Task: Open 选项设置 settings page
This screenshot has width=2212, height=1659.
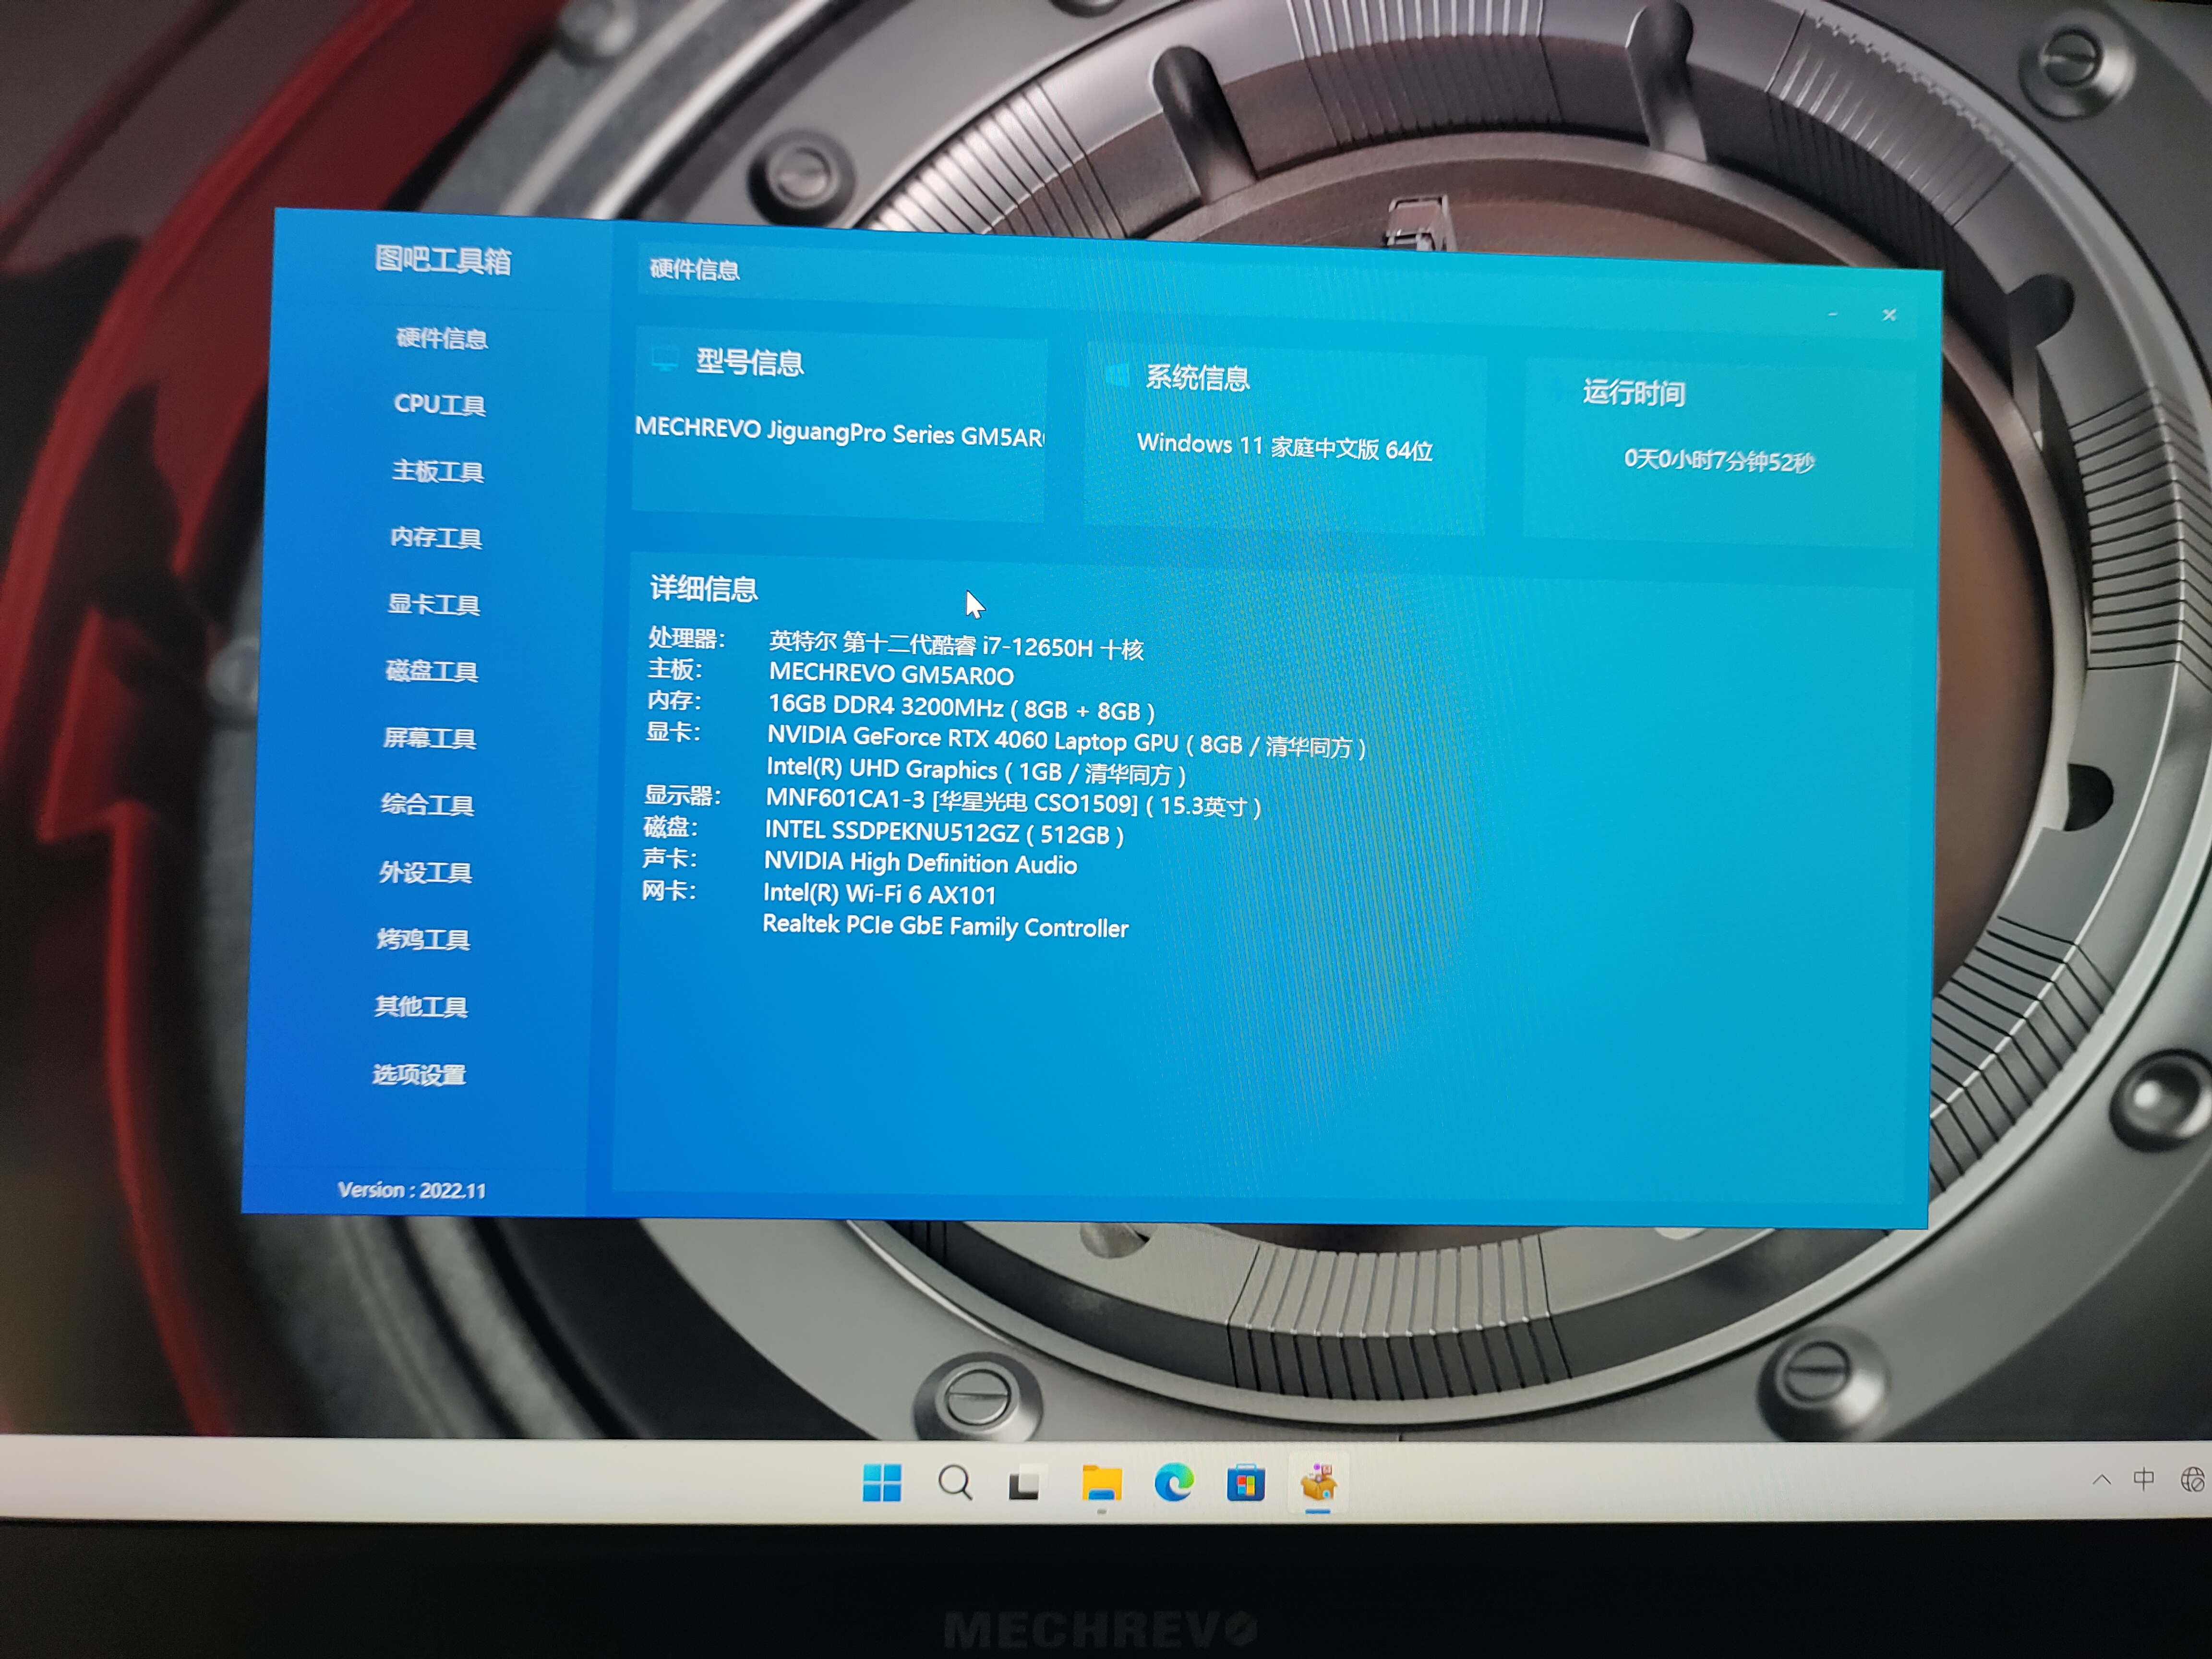Action: pyautogui.click(x=419, y=1074)
